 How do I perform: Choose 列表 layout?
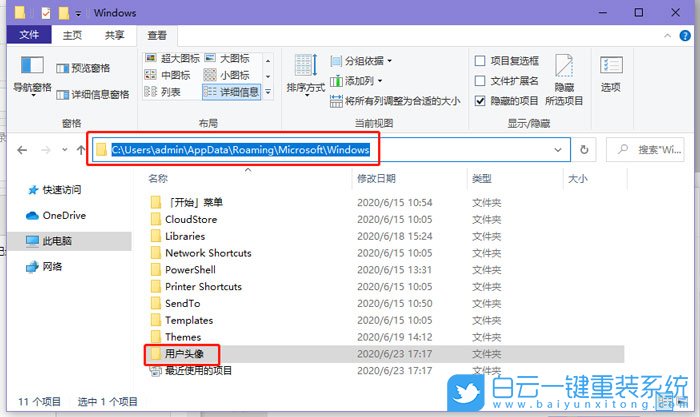(x=162, y=92)
